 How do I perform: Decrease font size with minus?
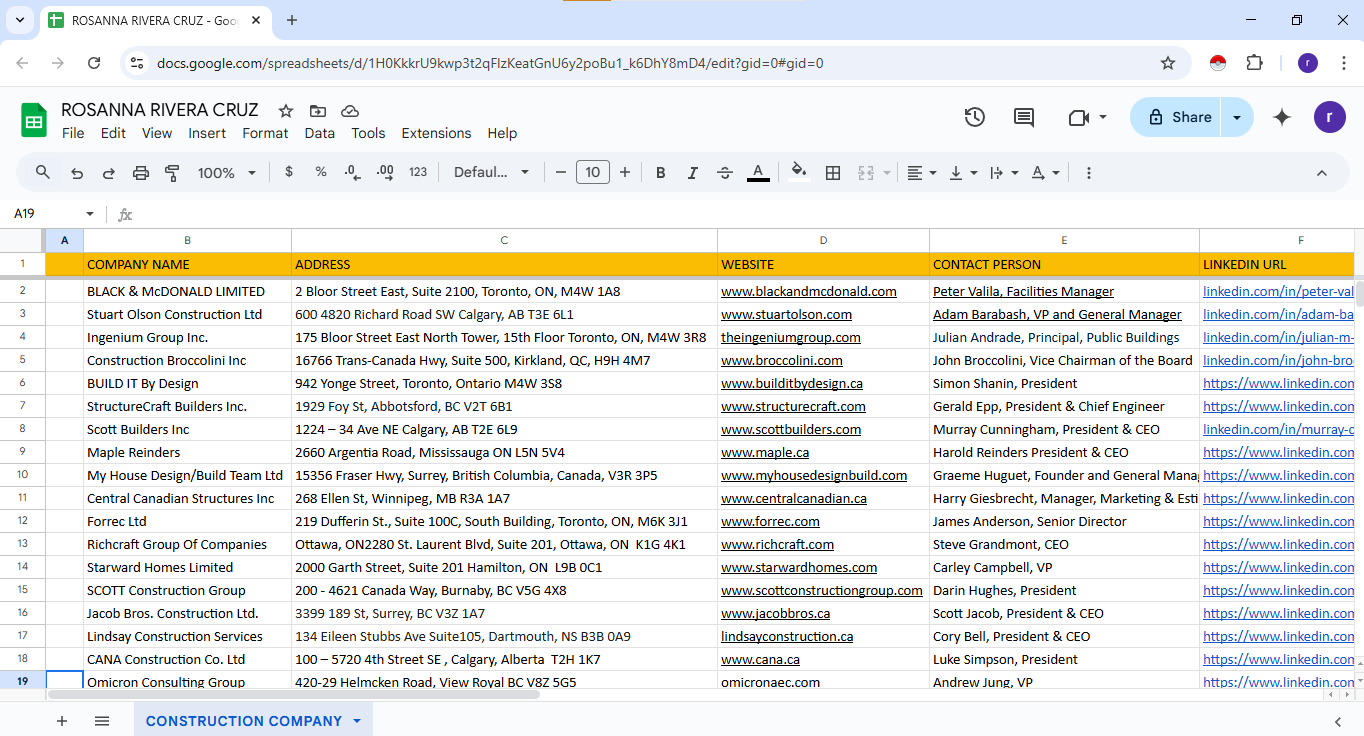click(x=561, y=173)
